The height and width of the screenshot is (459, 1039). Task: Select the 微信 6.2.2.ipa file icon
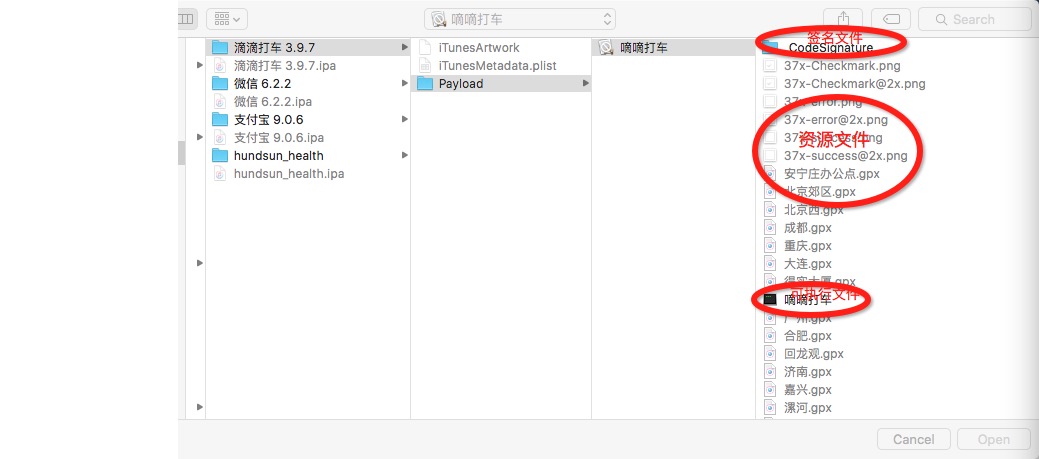[220, 101]
